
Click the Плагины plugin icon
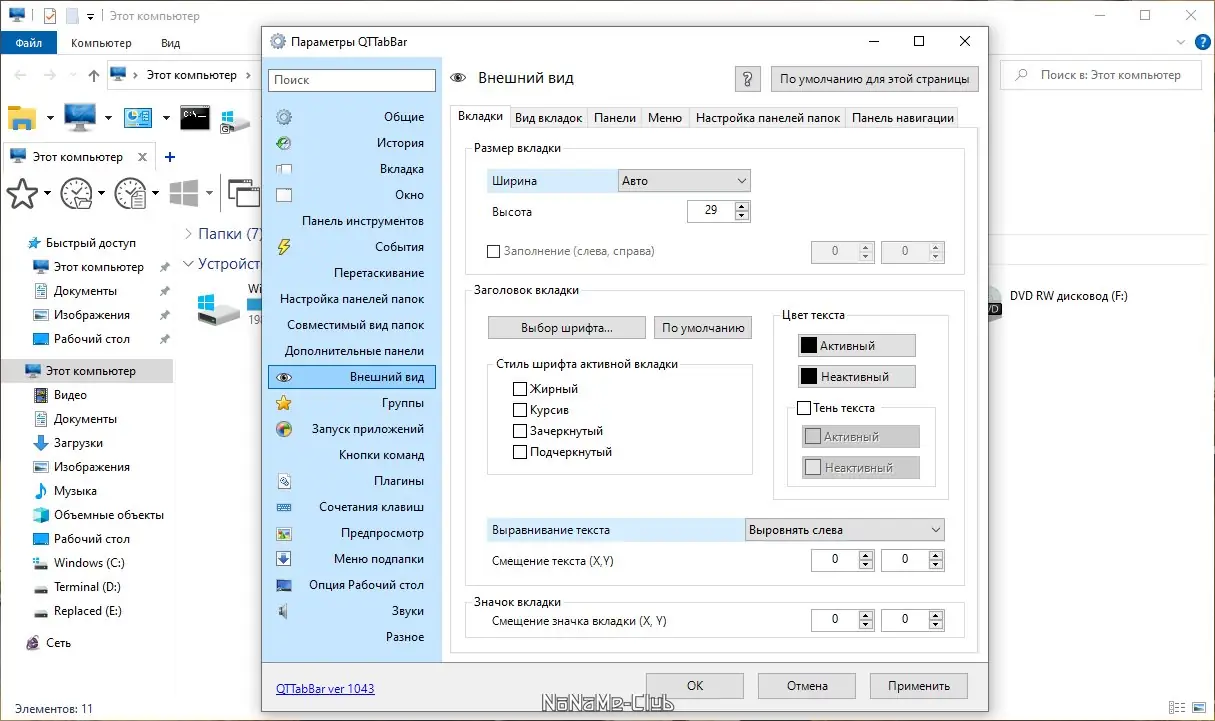[284, 481]
